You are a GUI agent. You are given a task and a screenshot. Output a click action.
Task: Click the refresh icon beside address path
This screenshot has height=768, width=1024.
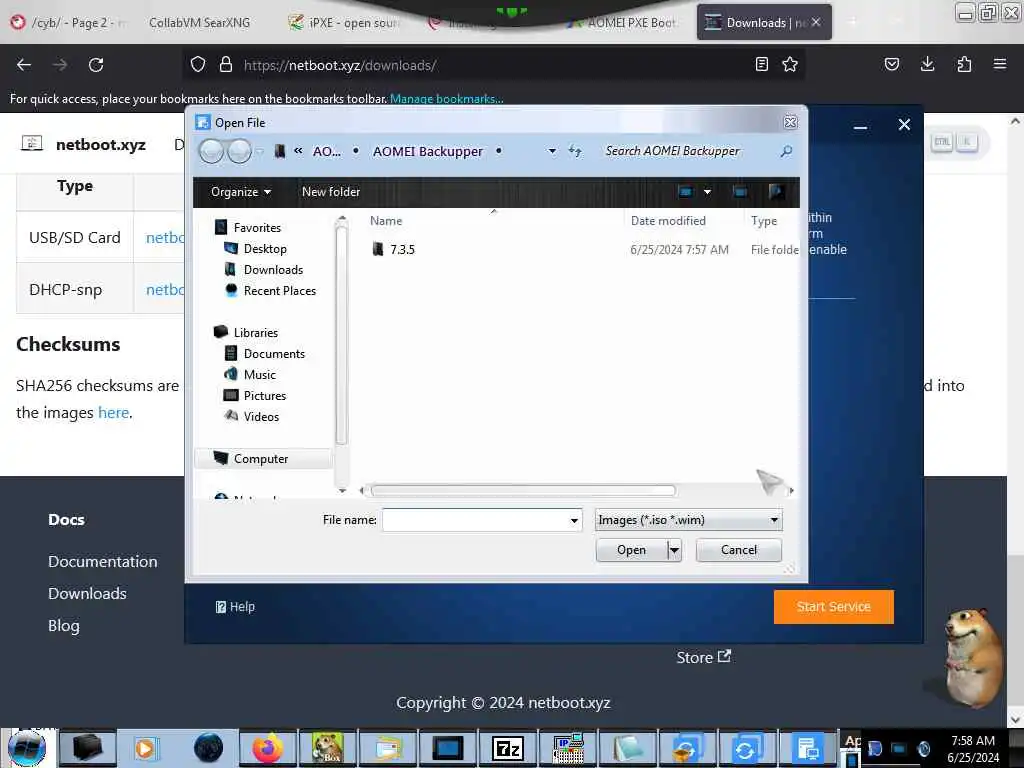[575, 151]
